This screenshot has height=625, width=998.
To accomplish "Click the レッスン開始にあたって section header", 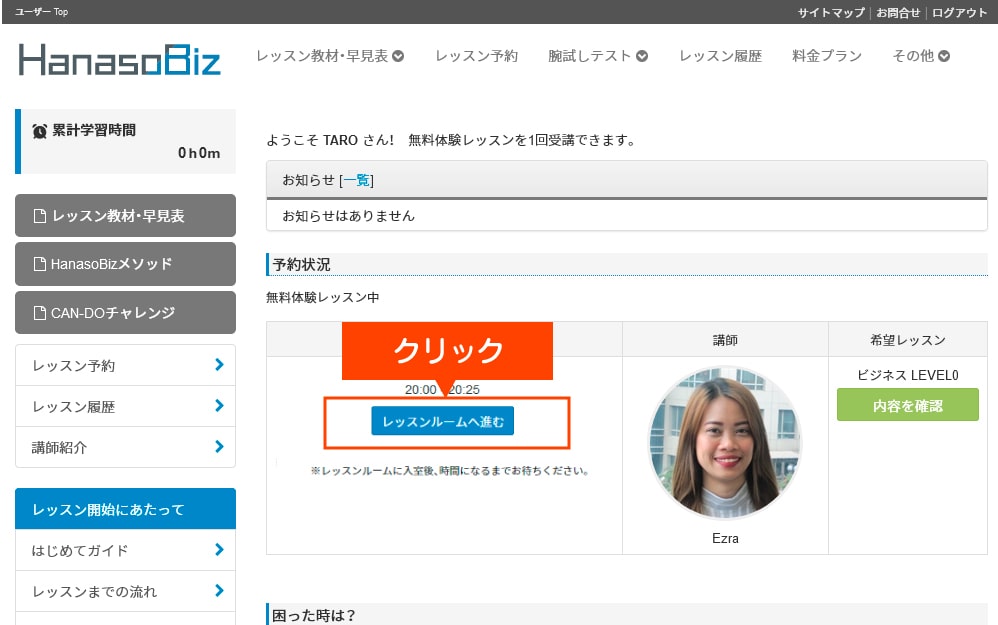I will click(x=125, y=509).
